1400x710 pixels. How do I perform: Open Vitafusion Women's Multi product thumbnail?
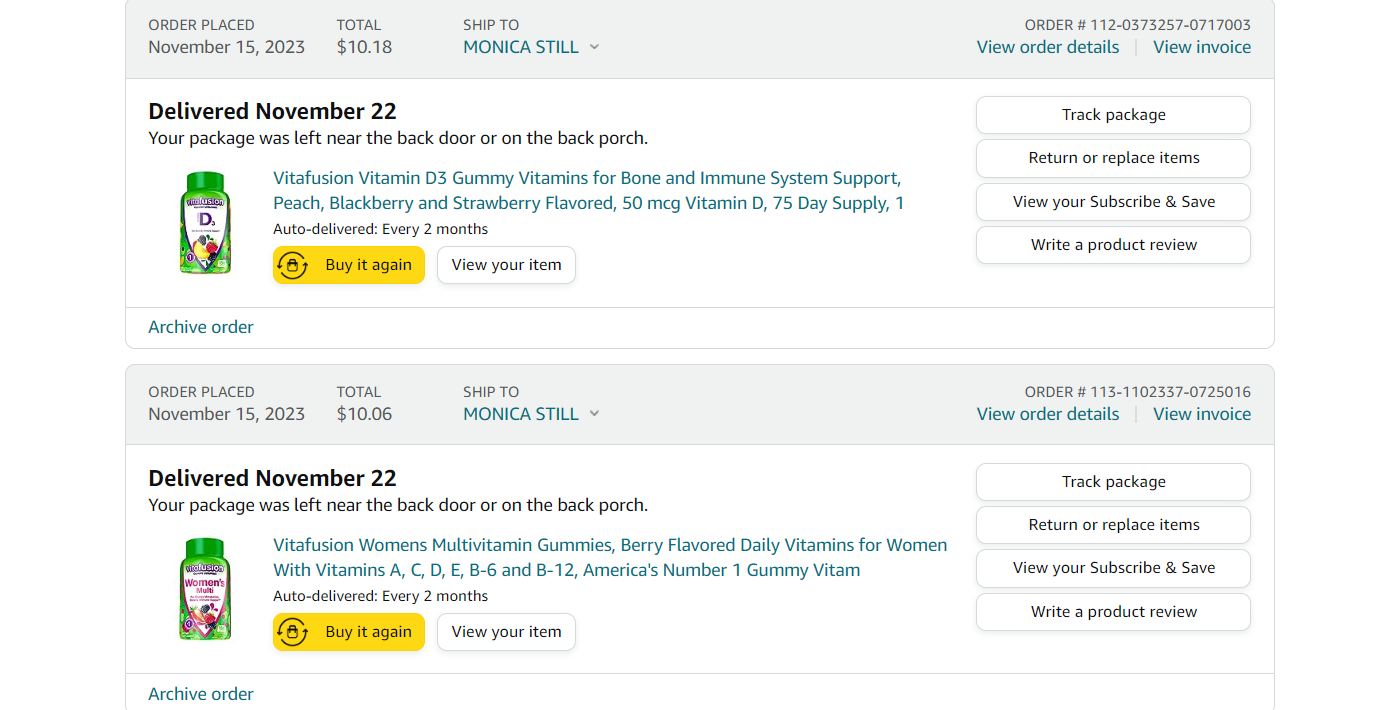pyautogui.click(x=204, y=590)
